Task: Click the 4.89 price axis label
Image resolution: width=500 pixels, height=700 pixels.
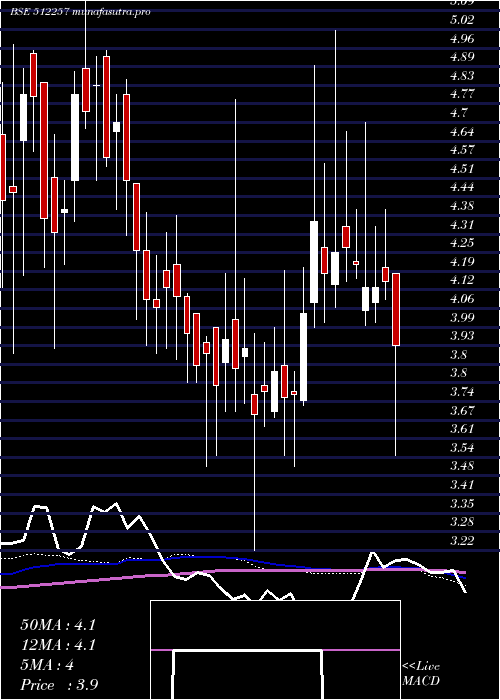Action: coord(462,57)
